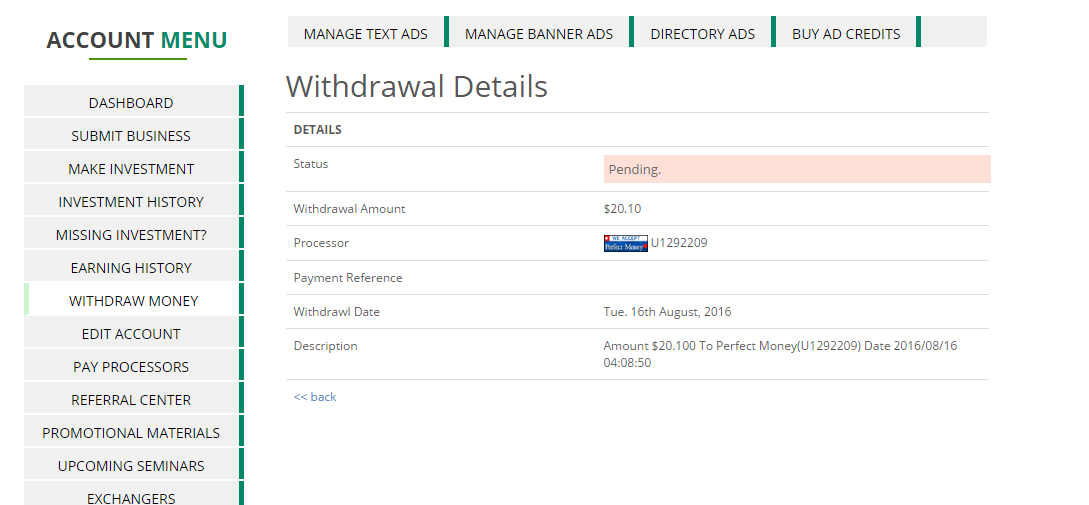
Task: Switch to Manage Text Ads tab
Action: pyautogui.click(x=366, y=34)
